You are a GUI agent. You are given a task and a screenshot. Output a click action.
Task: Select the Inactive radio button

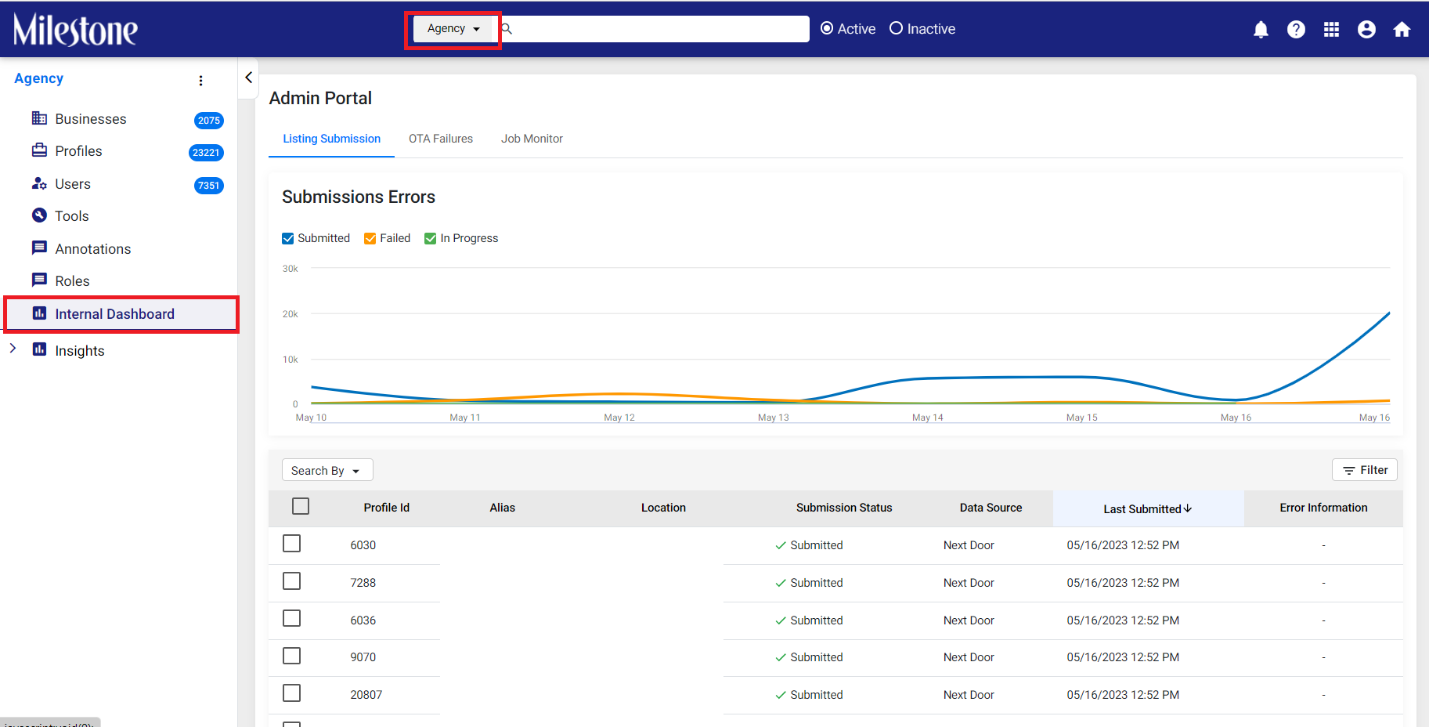click(x=896, y=29)
